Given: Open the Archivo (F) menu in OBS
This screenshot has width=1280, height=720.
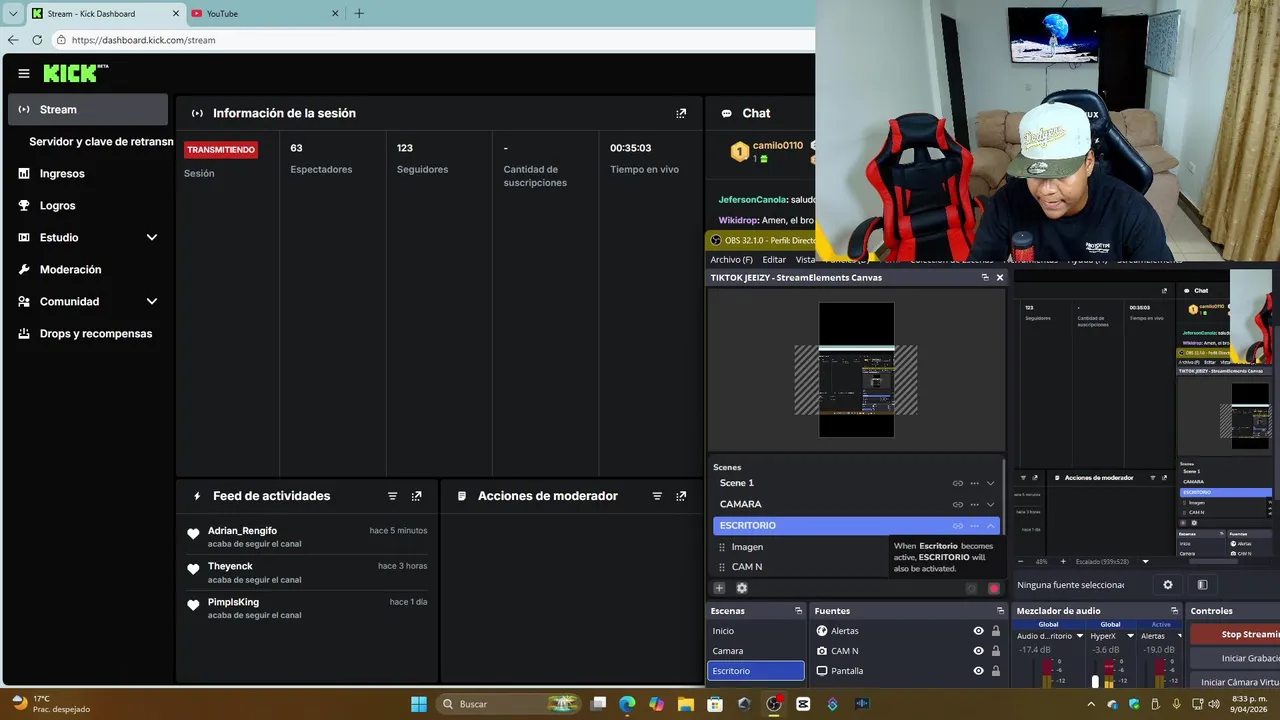Looking at the screenshot, I should pyautogui.click(x=731, y=260).
